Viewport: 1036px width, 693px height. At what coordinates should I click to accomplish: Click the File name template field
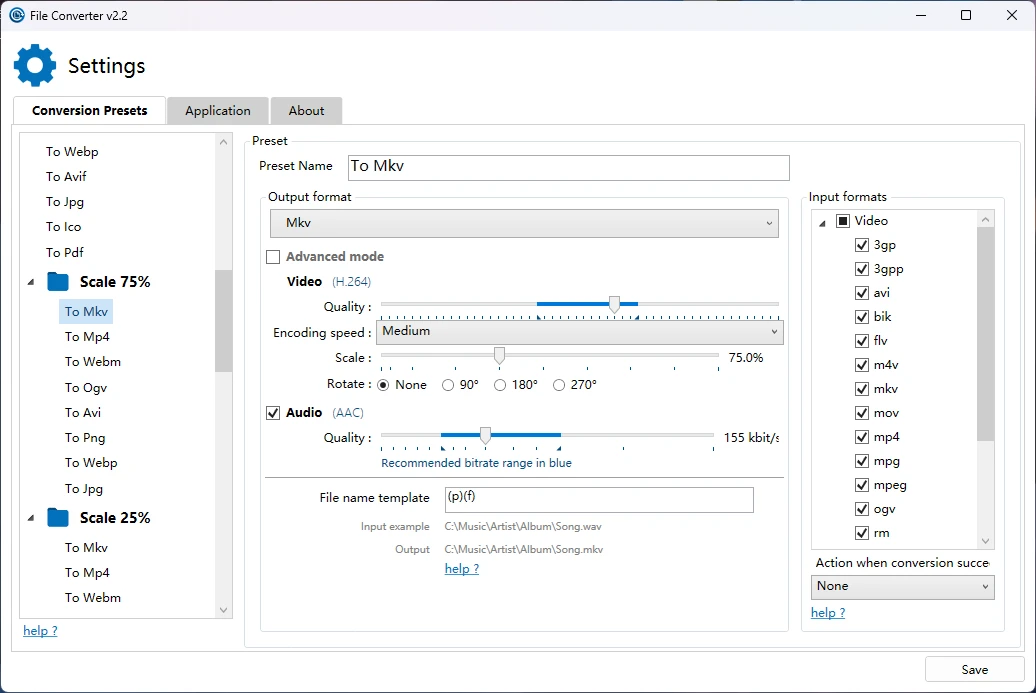pos(599,500)
